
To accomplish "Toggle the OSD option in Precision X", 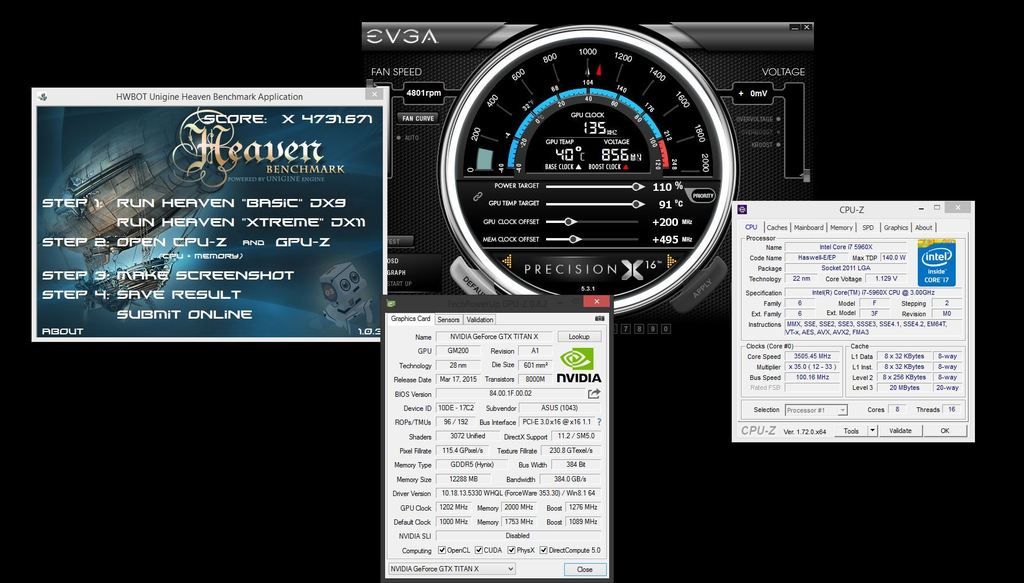I will [393, 260].
